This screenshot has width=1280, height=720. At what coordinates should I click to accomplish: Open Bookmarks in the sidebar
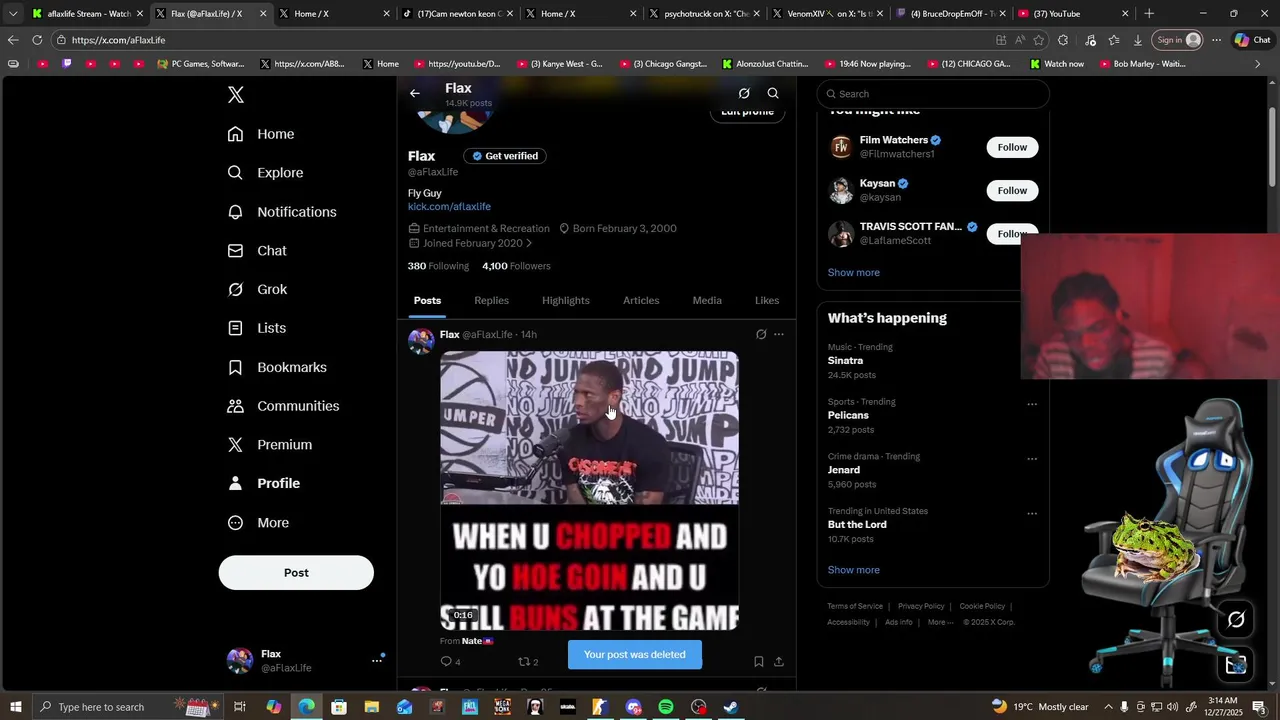(277, 367)
